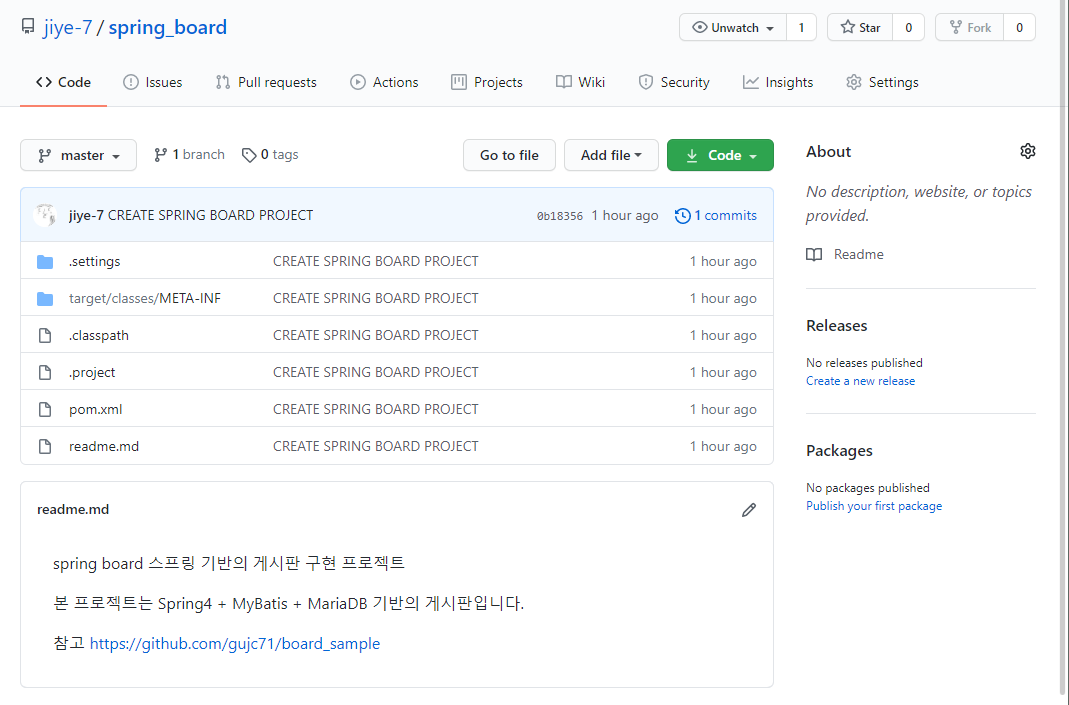Image resolution: width=1069 pixels, height=705 pixels.
Task: Click the file icon for pom.xml
Action: [45, 409]
